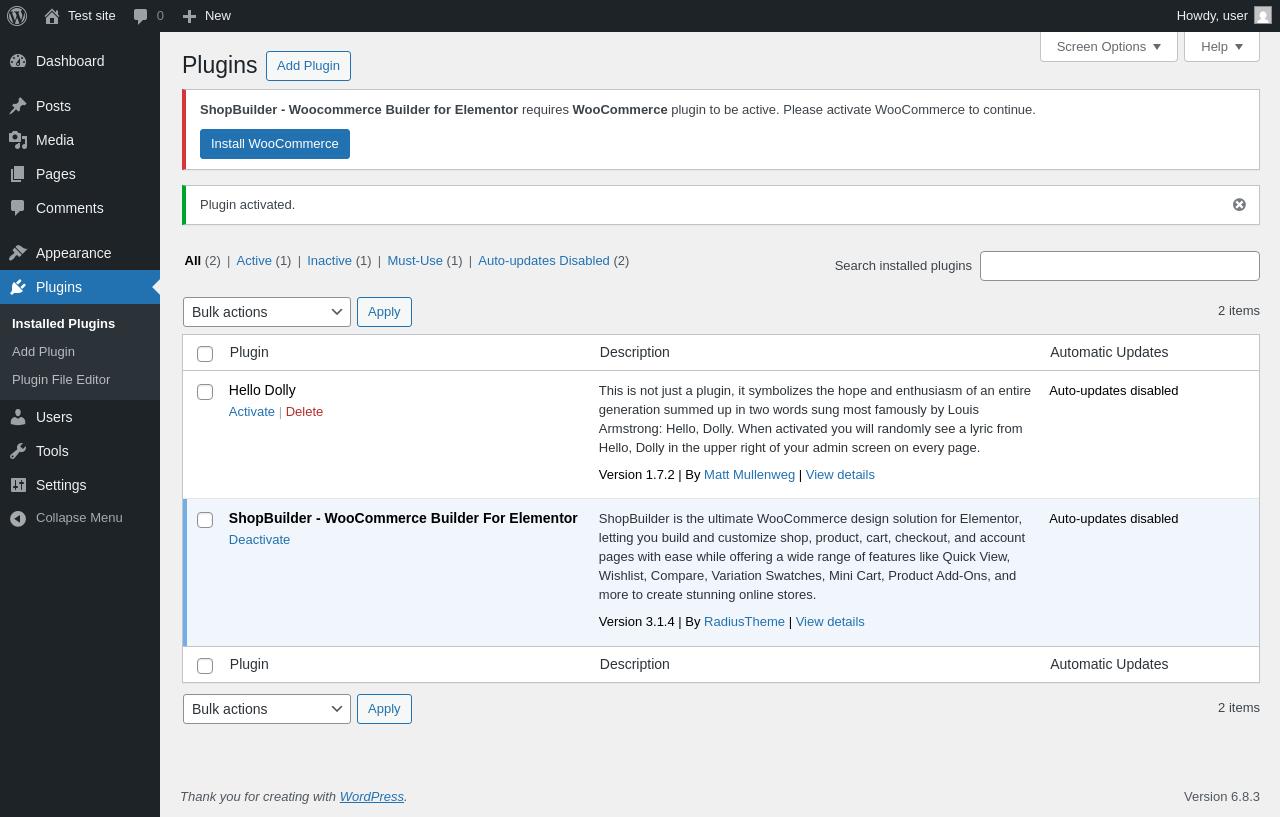Open Media via its sidebar icon

[18, 140]
